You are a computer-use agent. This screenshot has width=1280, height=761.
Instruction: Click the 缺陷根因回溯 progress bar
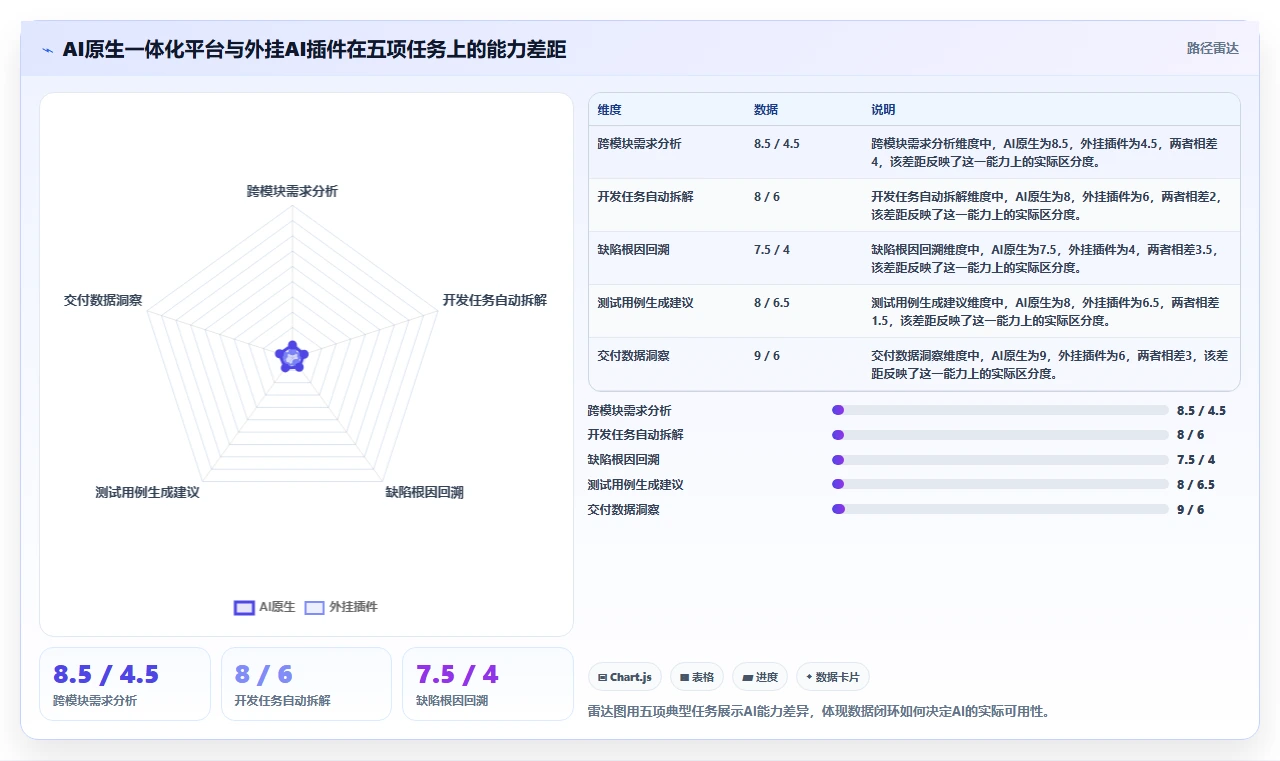coord(1000,460)
